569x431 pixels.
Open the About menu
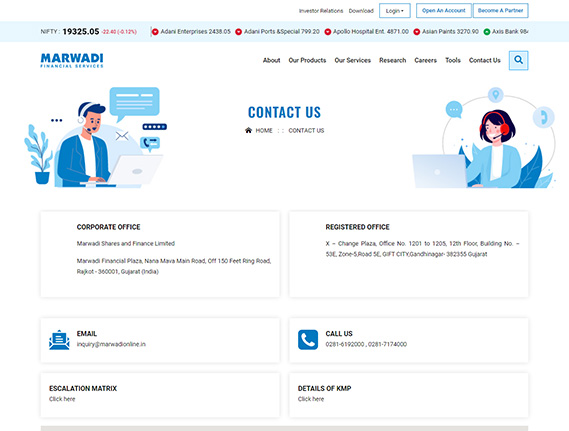coord(271,60)
